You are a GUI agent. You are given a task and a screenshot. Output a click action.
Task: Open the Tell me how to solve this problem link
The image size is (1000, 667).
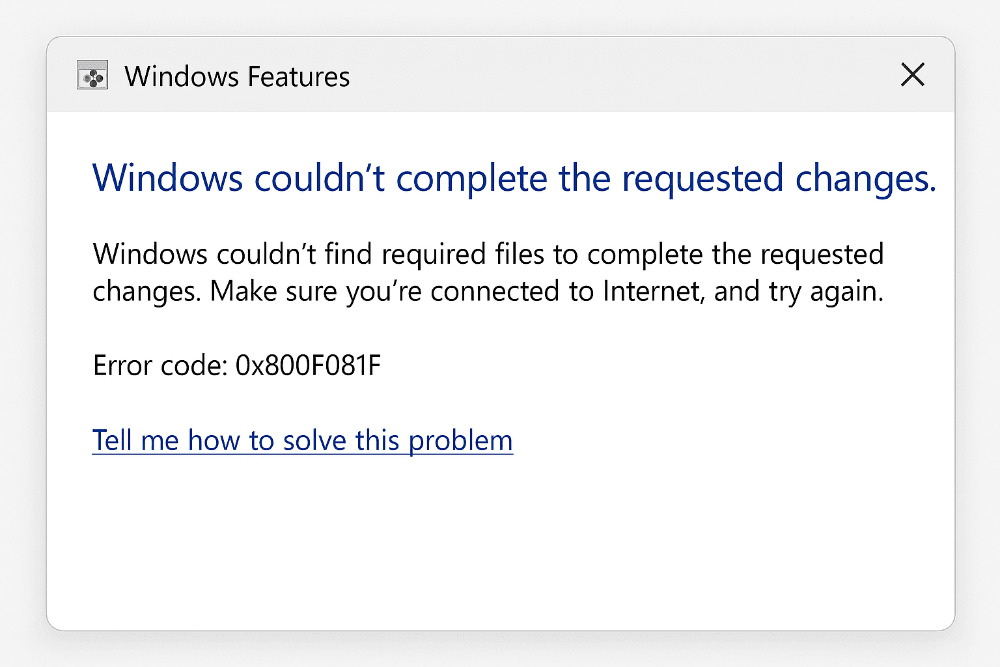pos(301,440)
